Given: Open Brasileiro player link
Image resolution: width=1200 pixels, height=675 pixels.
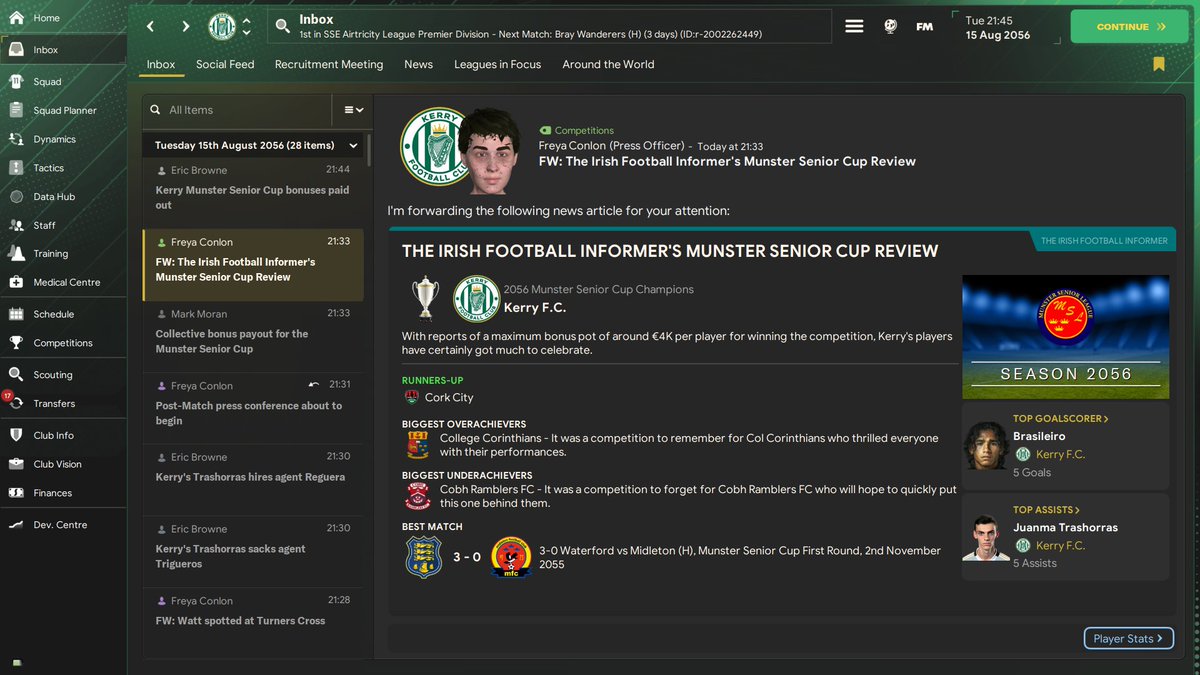Looking at the screenshot, I should coord(1039,436).
